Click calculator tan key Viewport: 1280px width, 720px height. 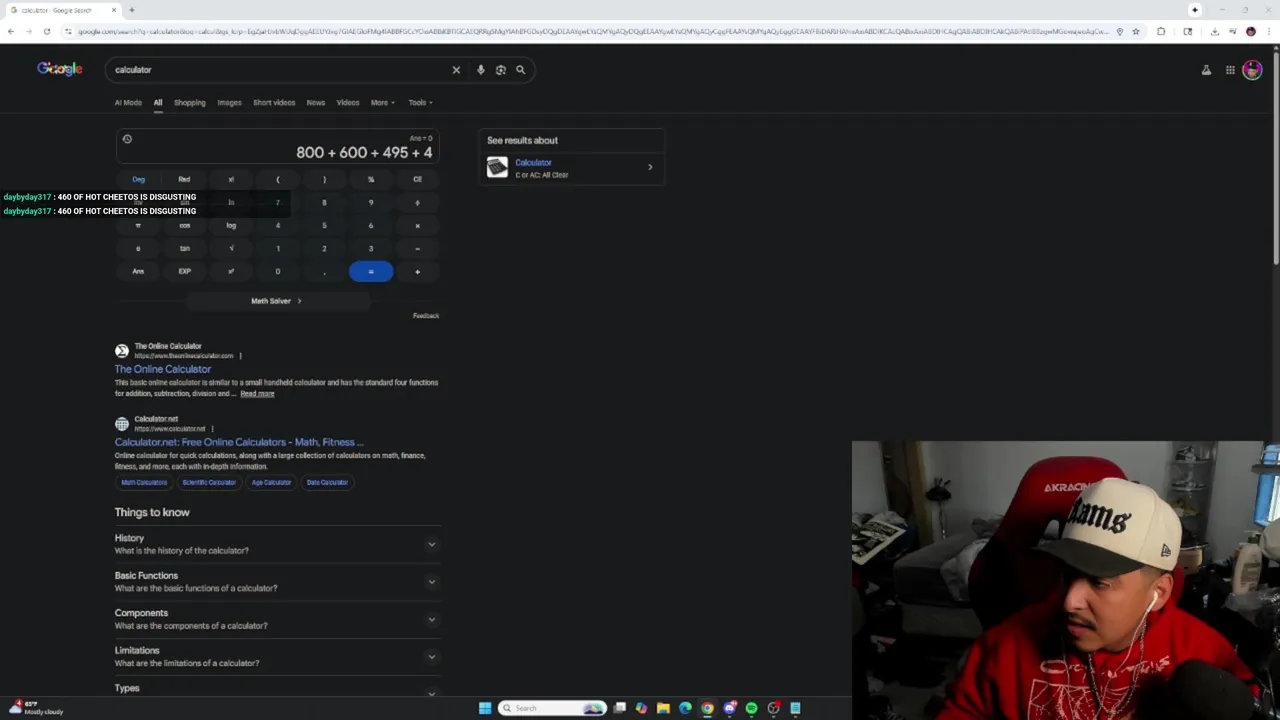pos(184,248)
